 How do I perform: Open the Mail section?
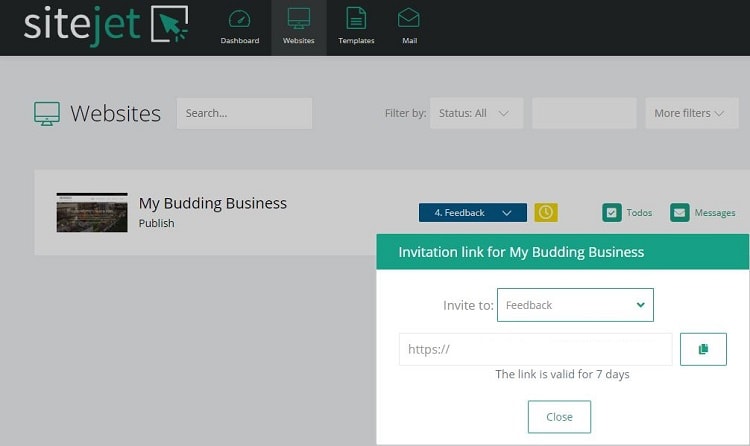point(409,28)
